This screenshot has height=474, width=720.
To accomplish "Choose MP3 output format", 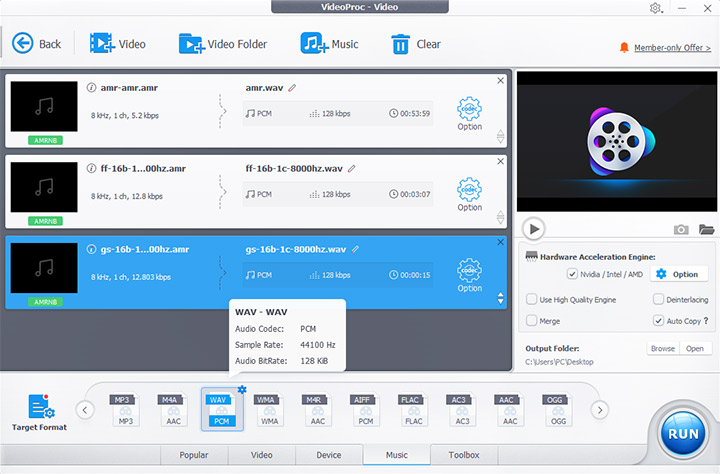I will (125, 410).
